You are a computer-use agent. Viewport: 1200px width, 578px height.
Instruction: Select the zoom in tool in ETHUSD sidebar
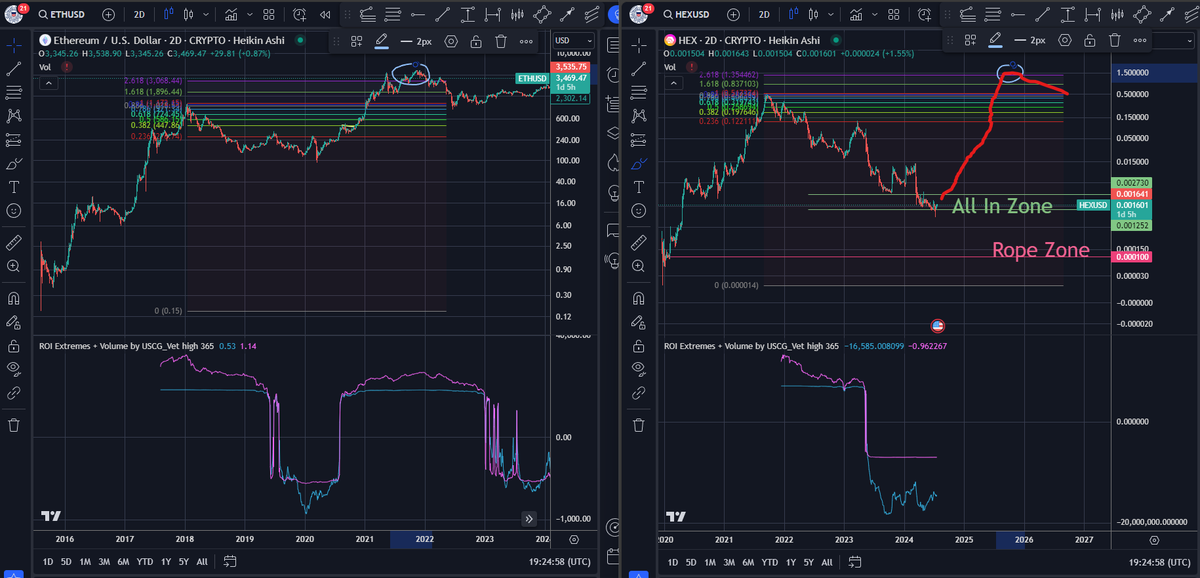coord(14,267)
